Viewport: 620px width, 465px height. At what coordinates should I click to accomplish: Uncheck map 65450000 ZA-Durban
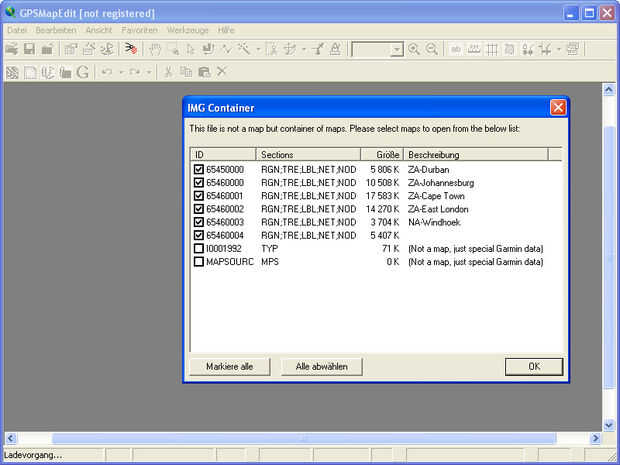tap(198, 170)
